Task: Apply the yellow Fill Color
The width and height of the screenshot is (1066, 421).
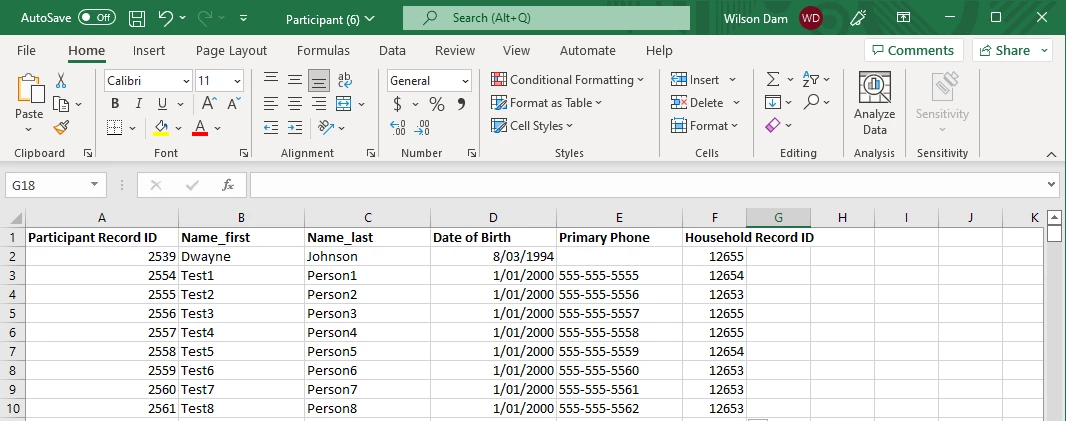Action: [161, 127]
